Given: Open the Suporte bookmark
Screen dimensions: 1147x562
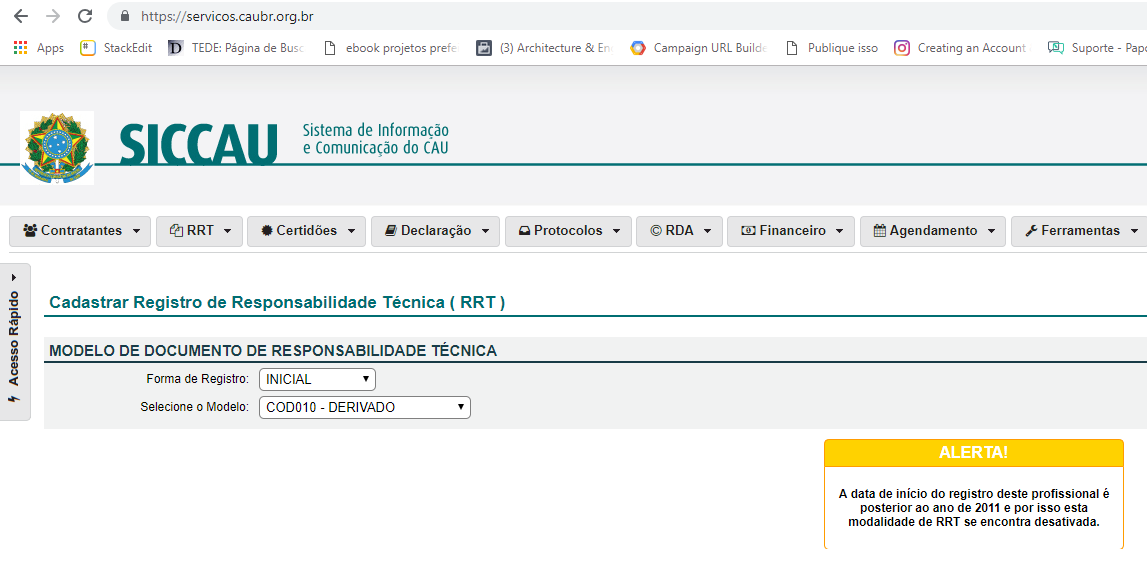Looking at the screenshot, I should pyautogui.click(x=1096, y=48).
